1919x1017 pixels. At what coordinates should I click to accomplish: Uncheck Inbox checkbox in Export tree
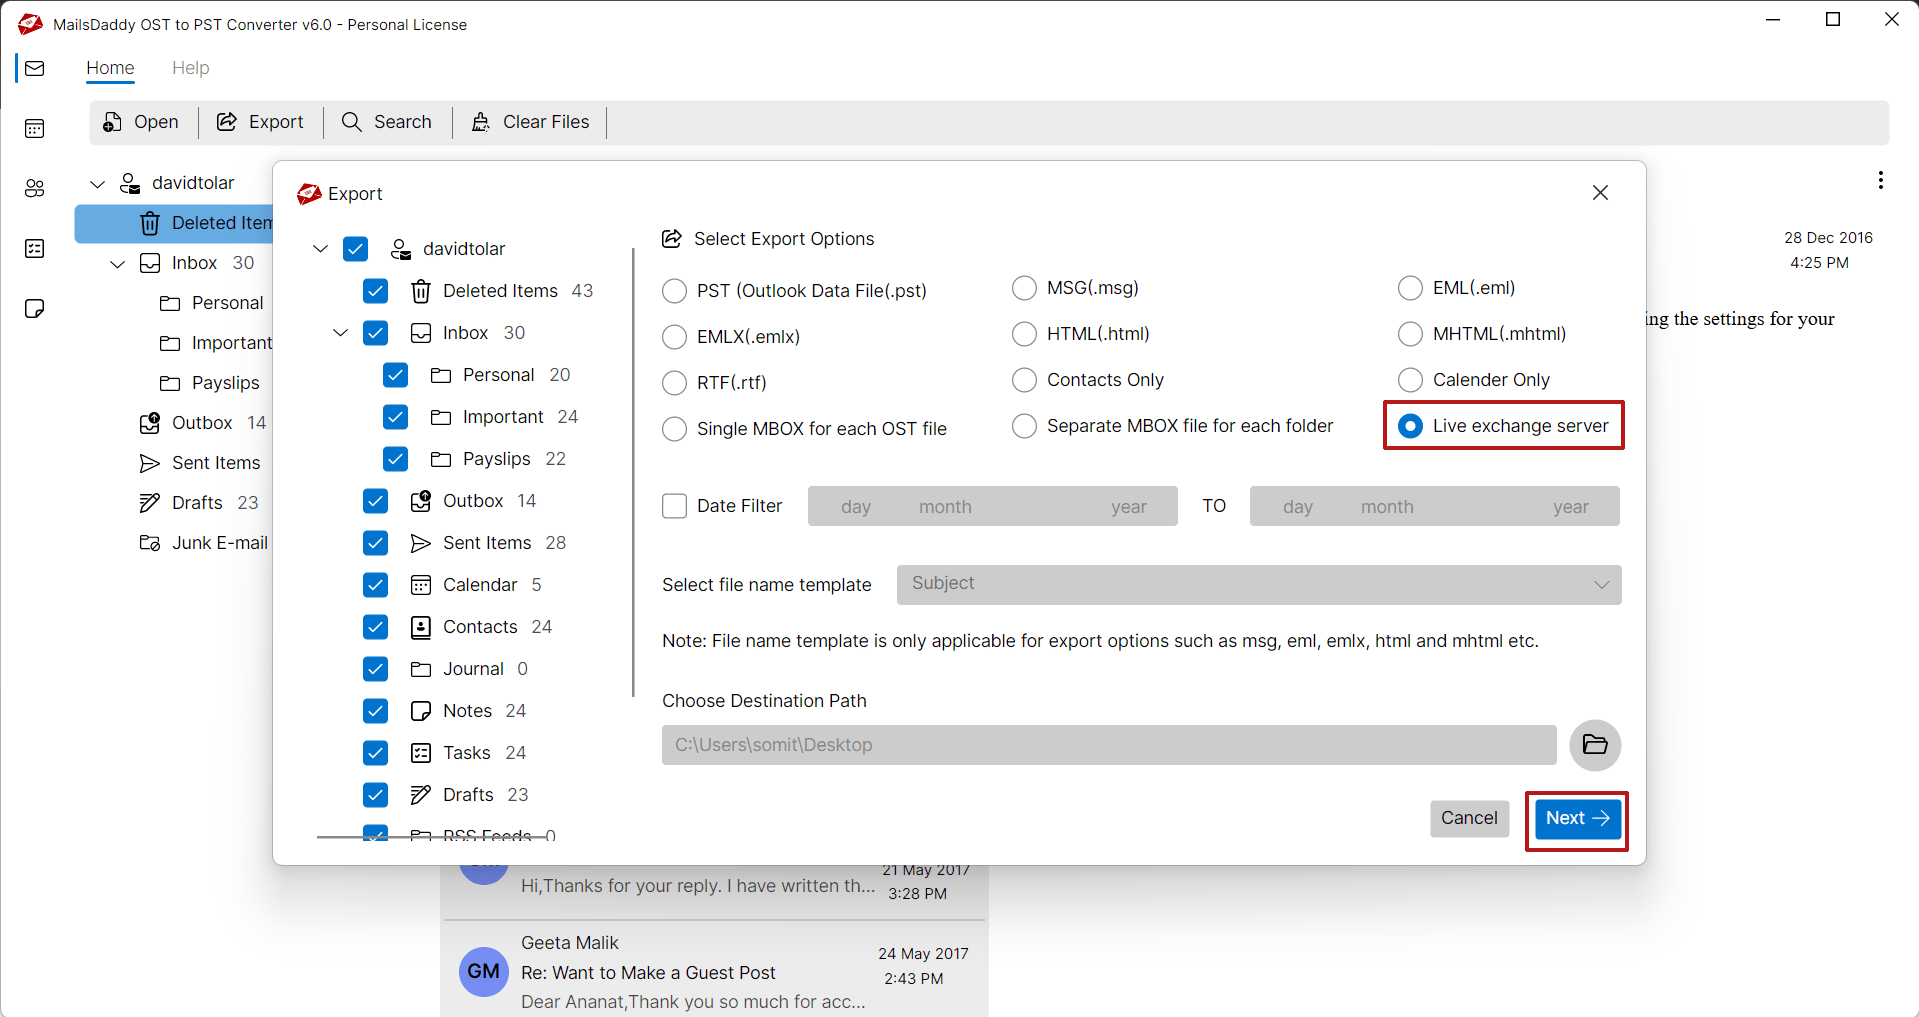[376, 333]
